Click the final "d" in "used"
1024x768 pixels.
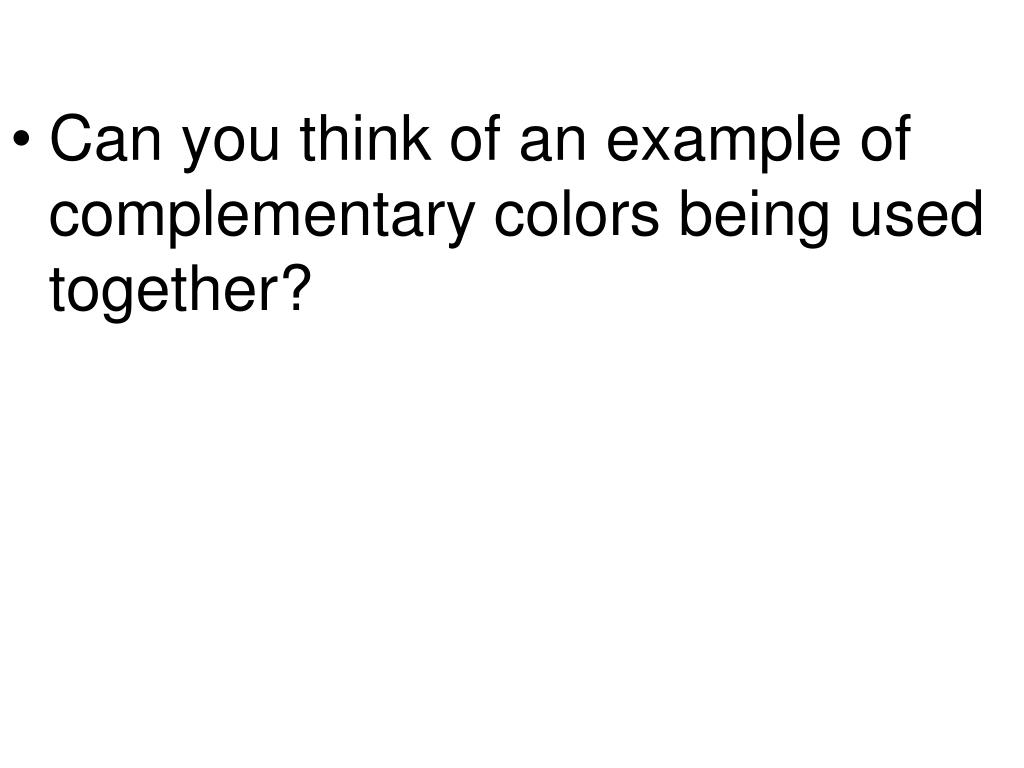965,213
